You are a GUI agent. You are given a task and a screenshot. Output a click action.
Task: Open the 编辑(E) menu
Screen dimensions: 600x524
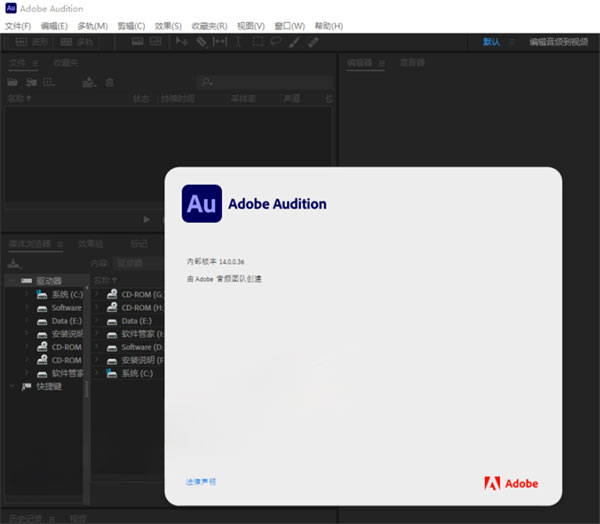54,26
